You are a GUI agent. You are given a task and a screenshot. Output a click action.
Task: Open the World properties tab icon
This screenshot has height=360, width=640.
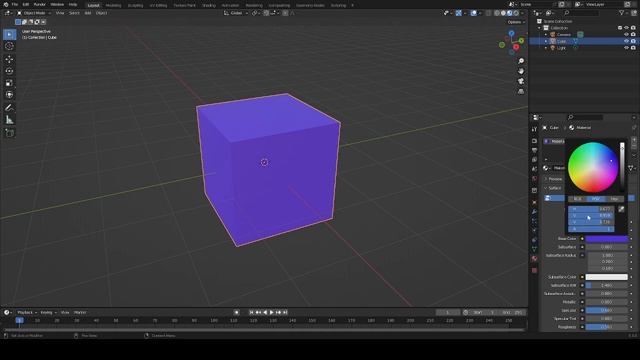click(x=534, y=178)
